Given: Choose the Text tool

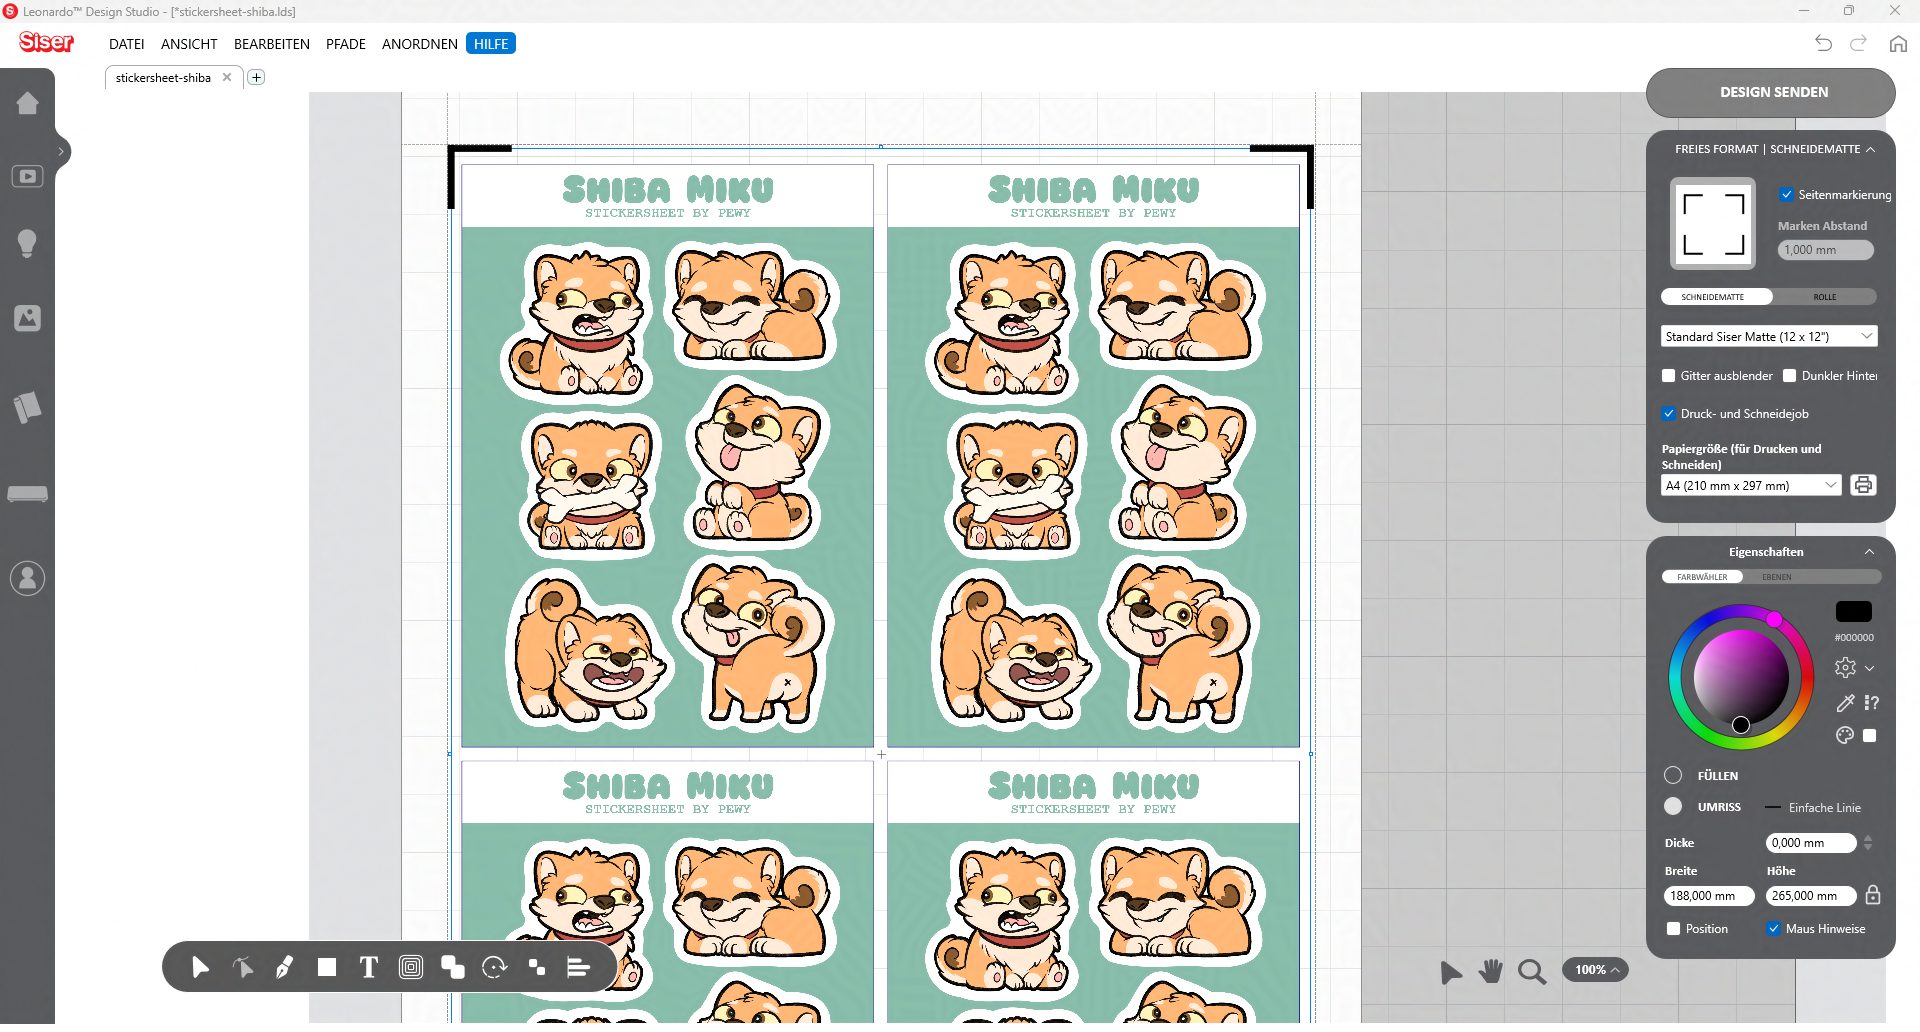Looking at the screenshot, I should (x=369, y=967).
